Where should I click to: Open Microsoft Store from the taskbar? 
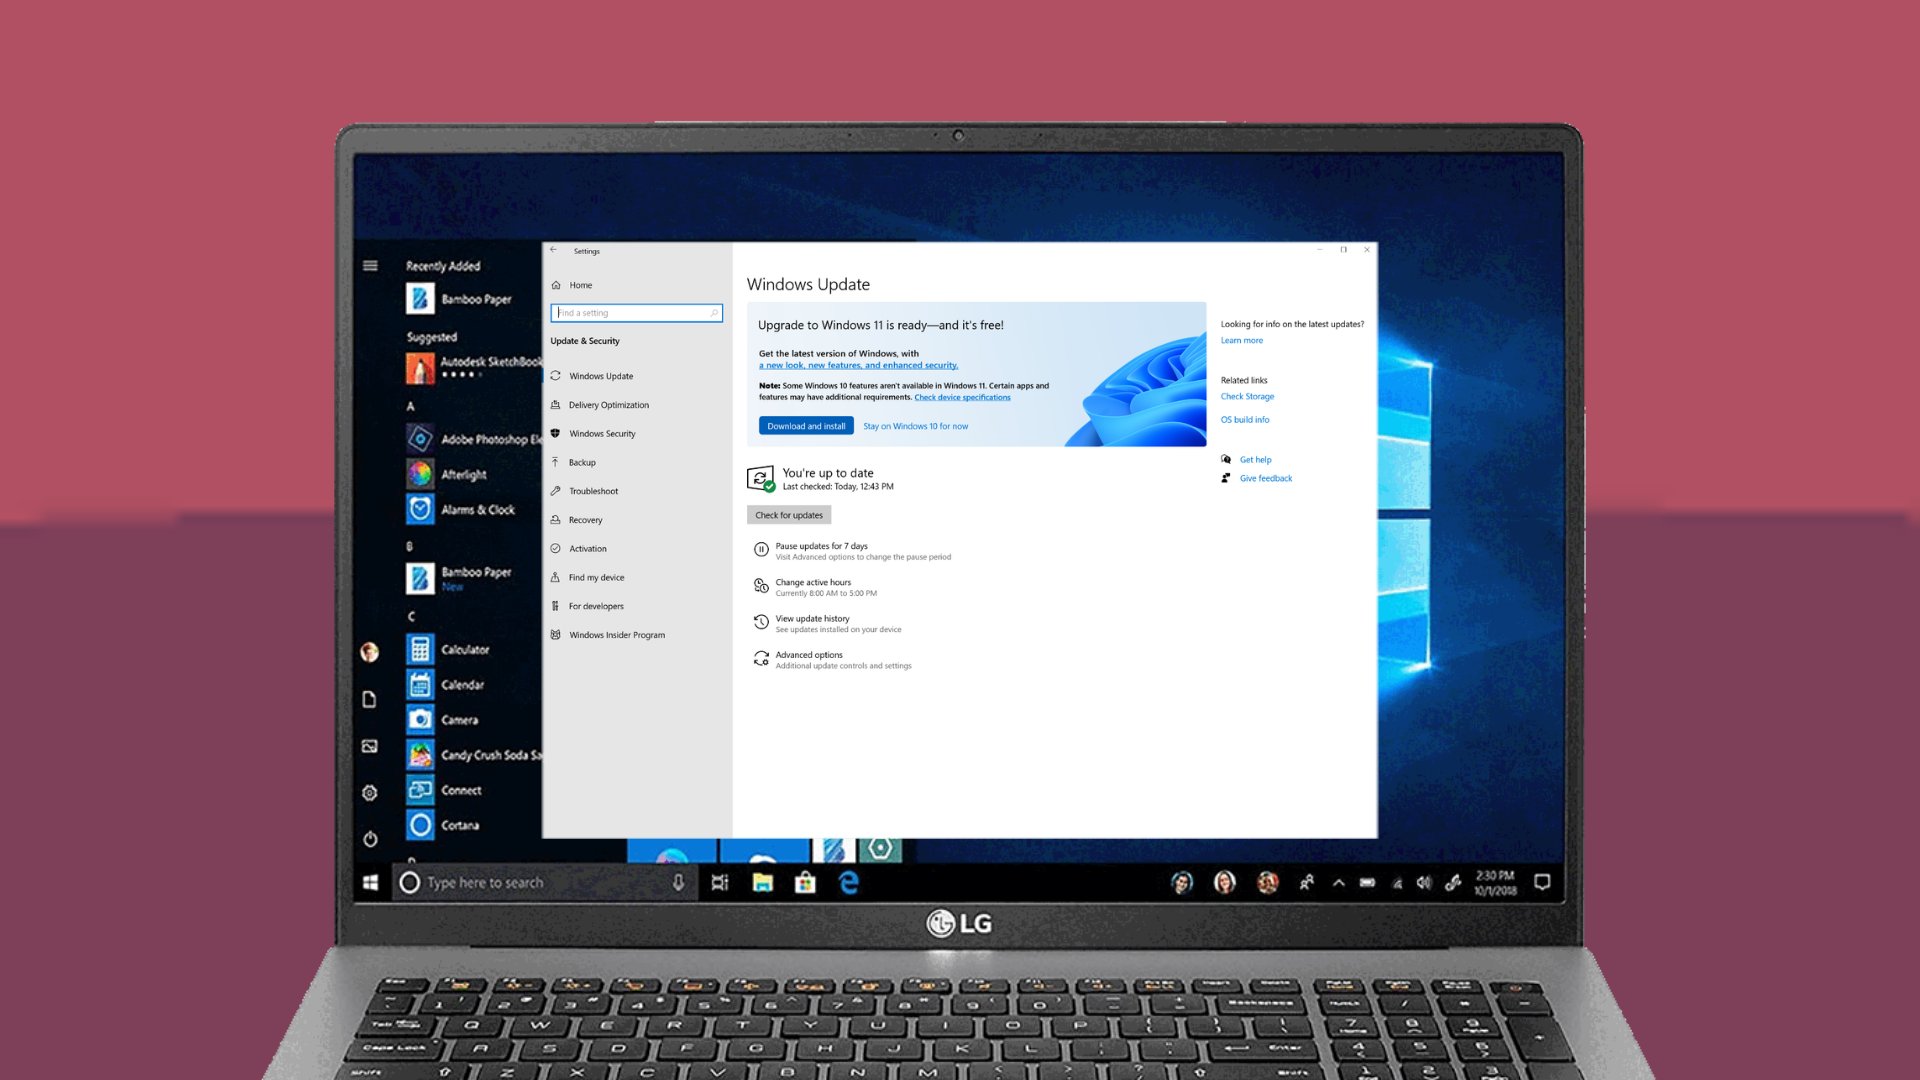coord(805,882)
